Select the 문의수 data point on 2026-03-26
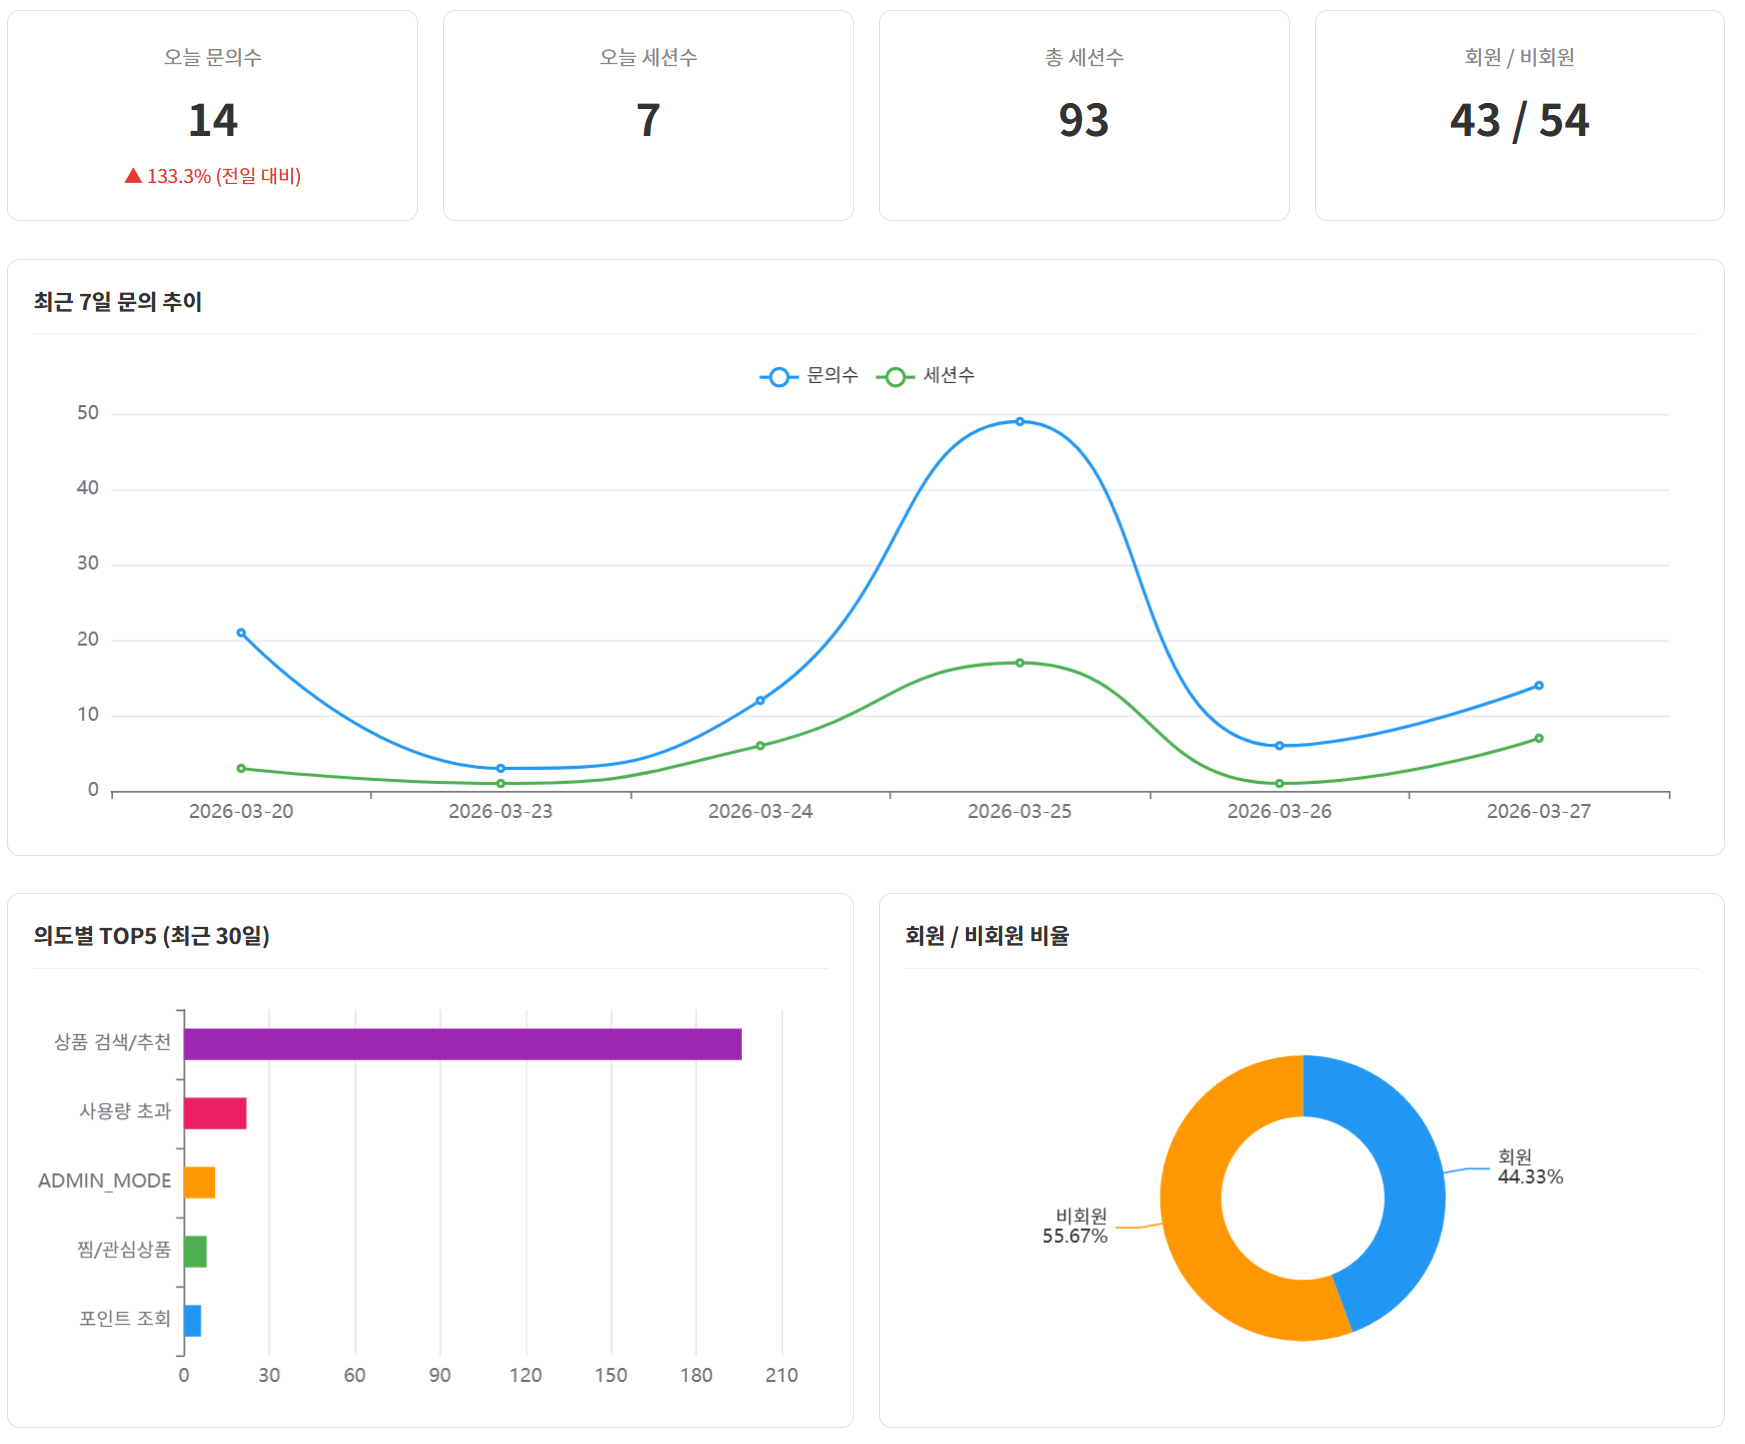 coord(1279,746)
